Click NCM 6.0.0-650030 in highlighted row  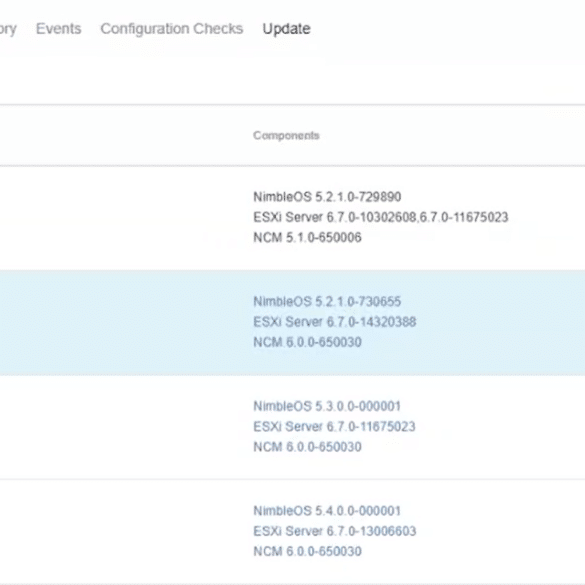pyautogui.click(x=307, y=342)
